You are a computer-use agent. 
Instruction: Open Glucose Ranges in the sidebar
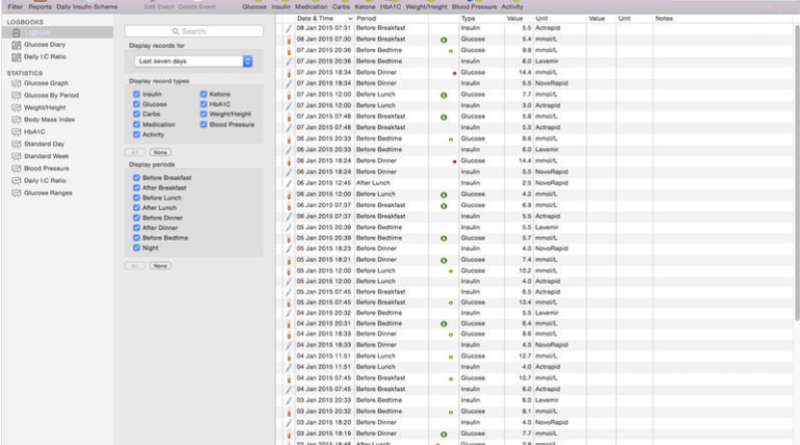47,192
